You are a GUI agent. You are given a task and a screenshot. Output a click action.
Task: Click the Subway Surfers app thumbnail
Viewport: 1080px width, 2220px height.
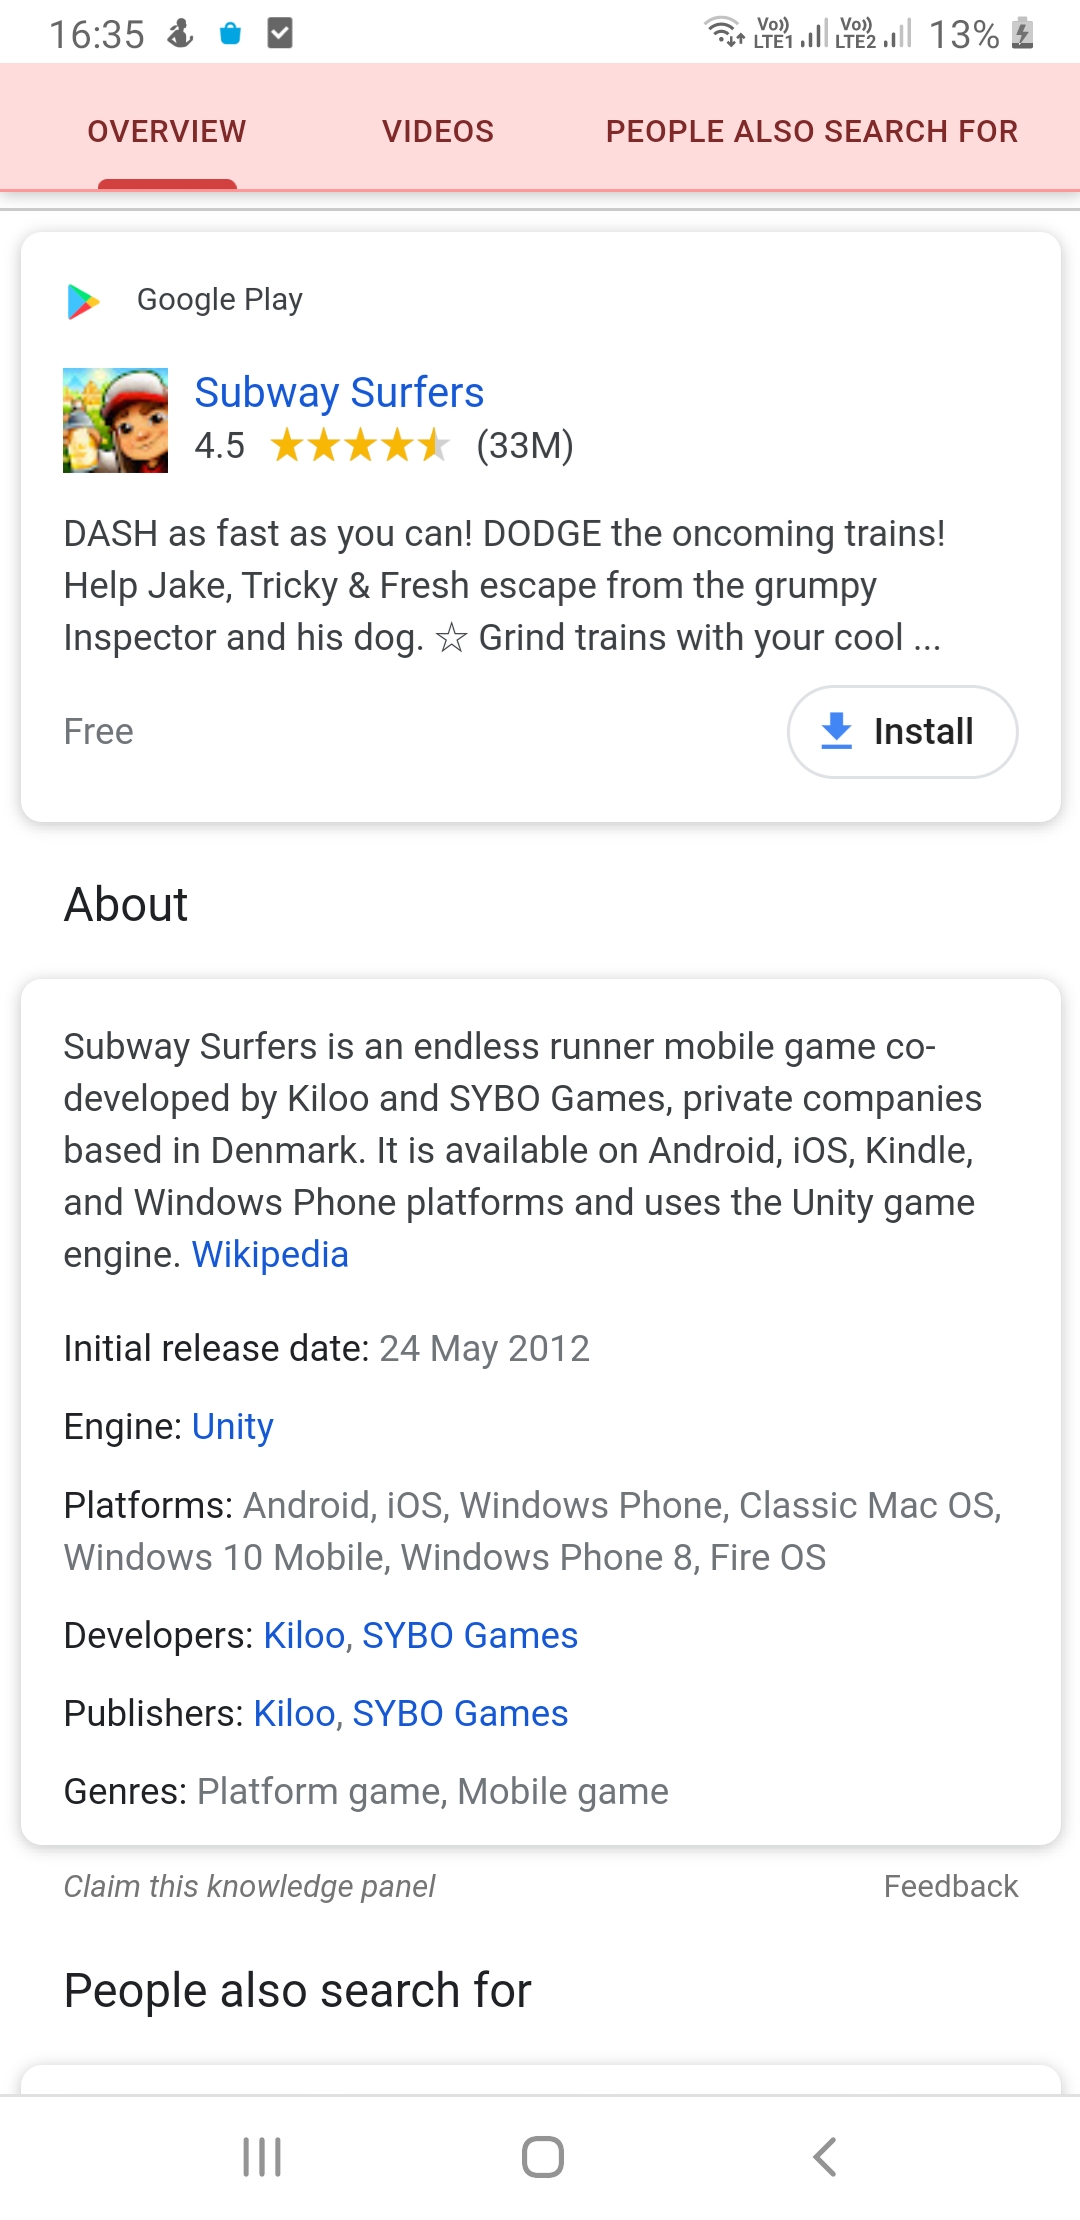coord(115,419)
